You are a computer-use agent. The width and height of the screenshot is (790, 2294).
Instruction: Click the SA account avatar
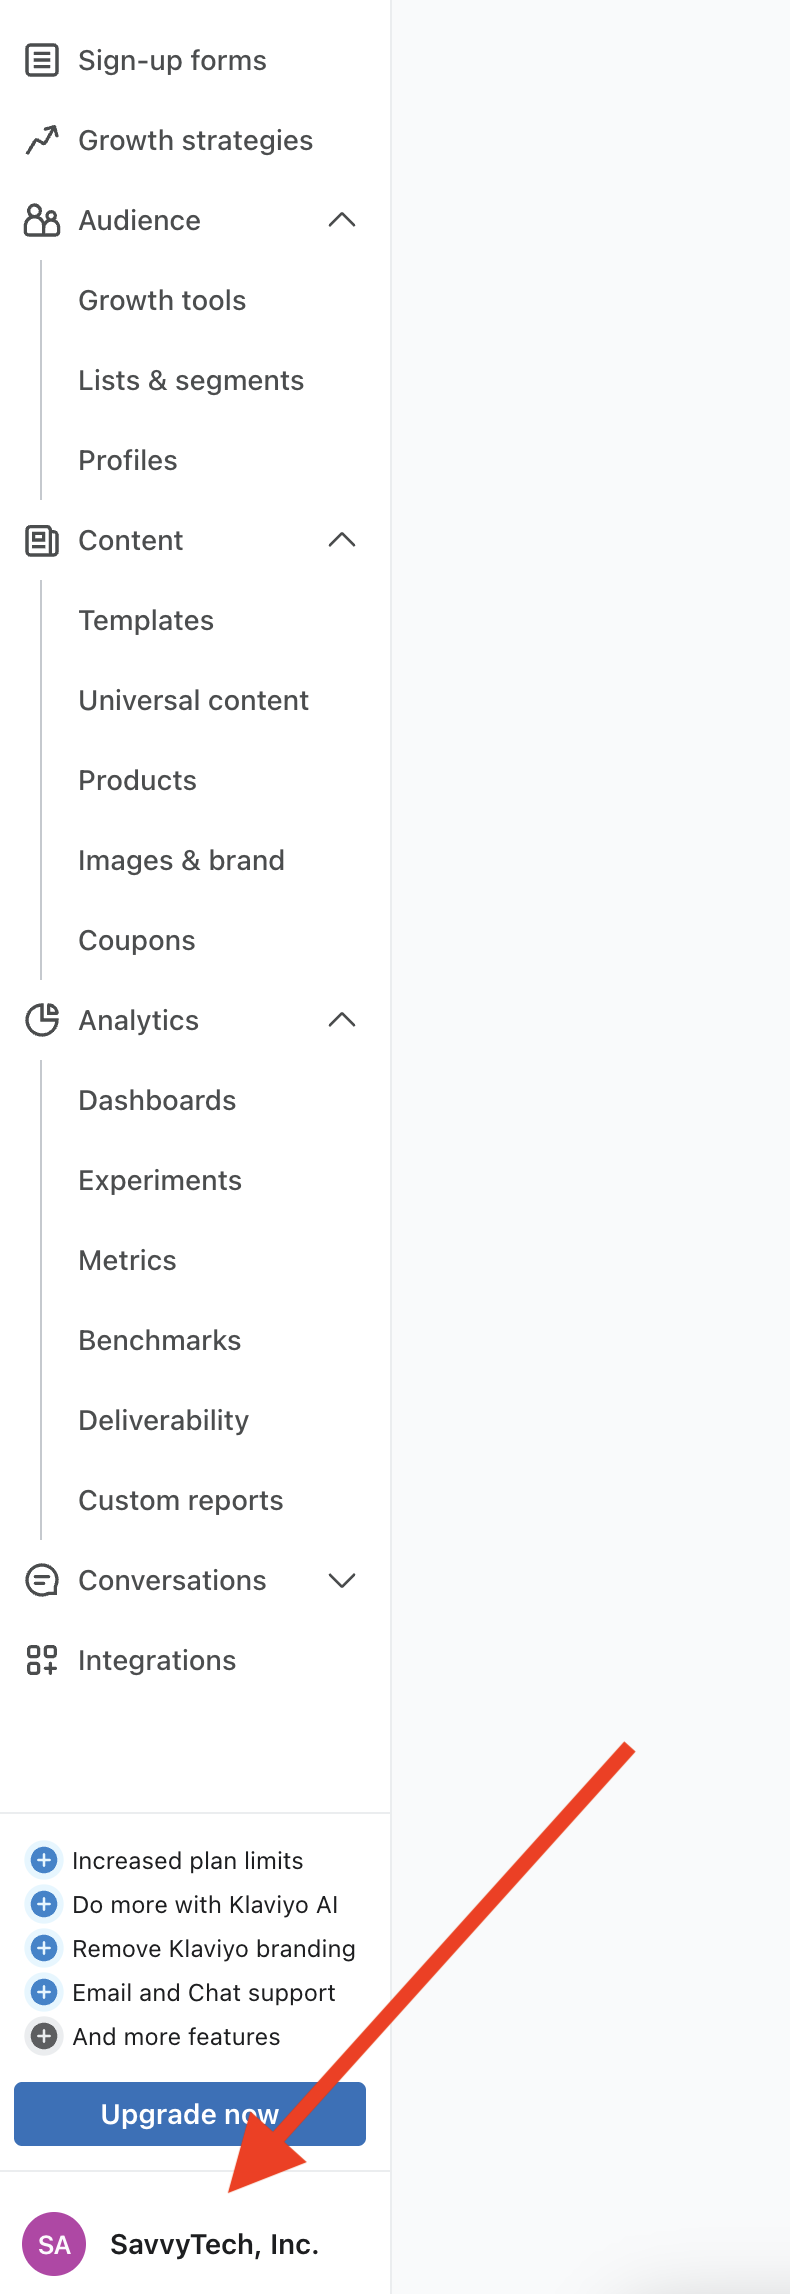click(x=54, y=2244)
